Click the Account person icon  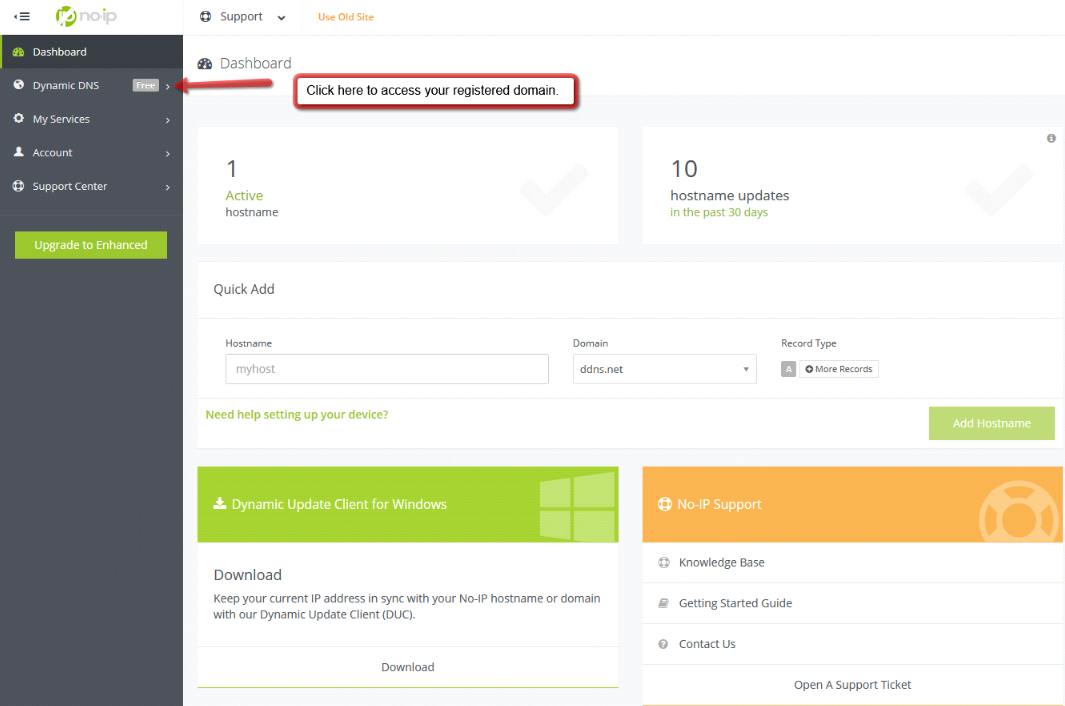tap(18, 153)
